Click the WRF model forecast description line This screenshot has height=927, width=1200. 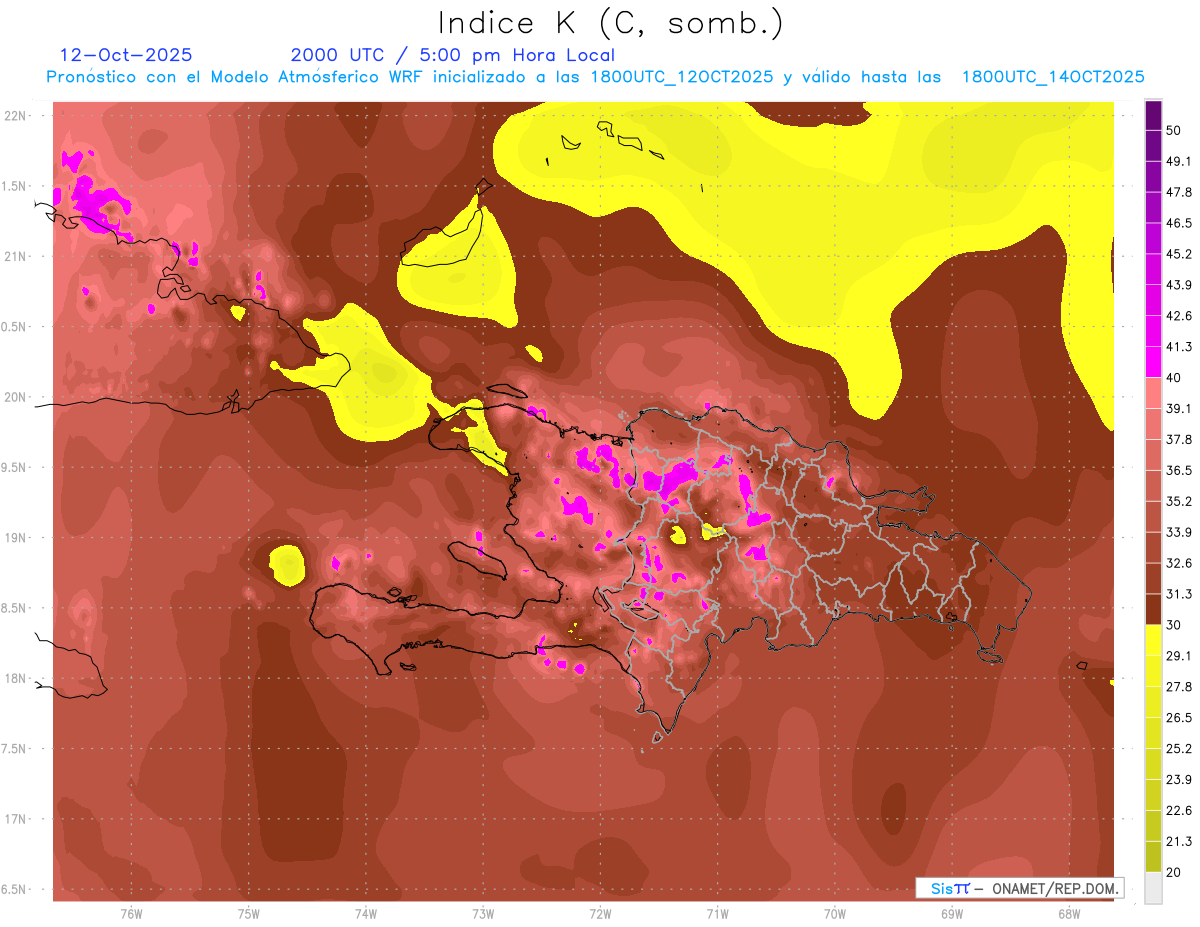click(x=595, y=77)
